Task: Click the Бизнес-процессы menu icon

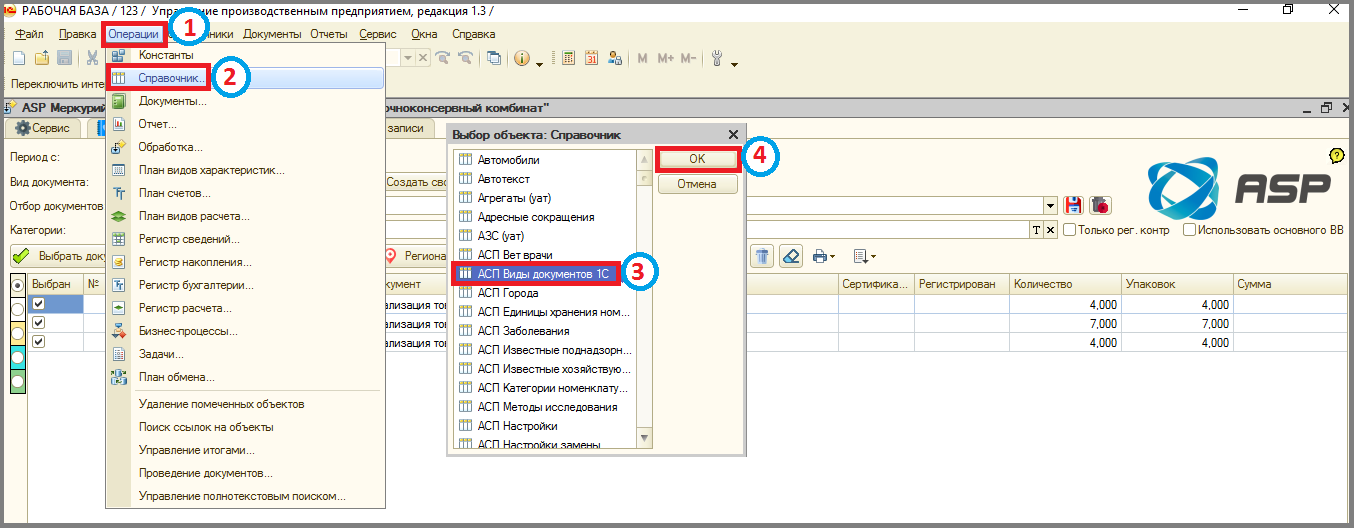Action: [x=118, y=331]
